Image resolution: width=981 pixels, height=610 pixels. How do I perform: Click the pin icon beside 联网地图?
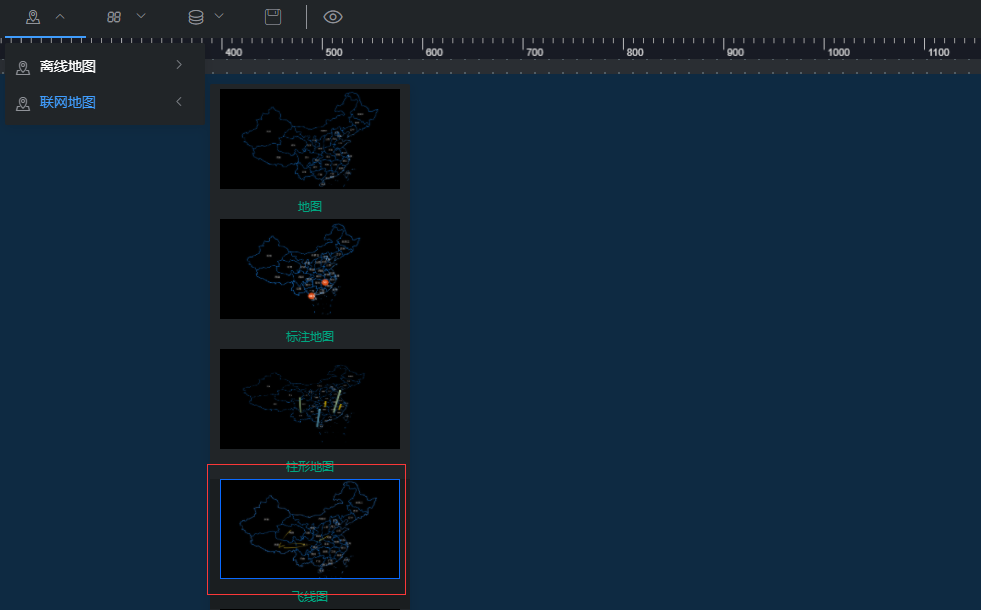tap(23, 104)
